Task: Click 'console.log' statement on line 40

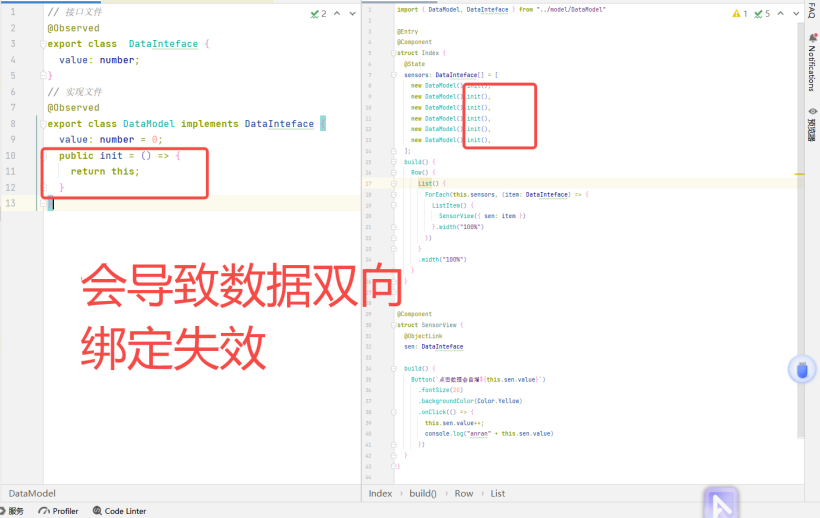Action: pyautogui.click(x=489, y=433)
